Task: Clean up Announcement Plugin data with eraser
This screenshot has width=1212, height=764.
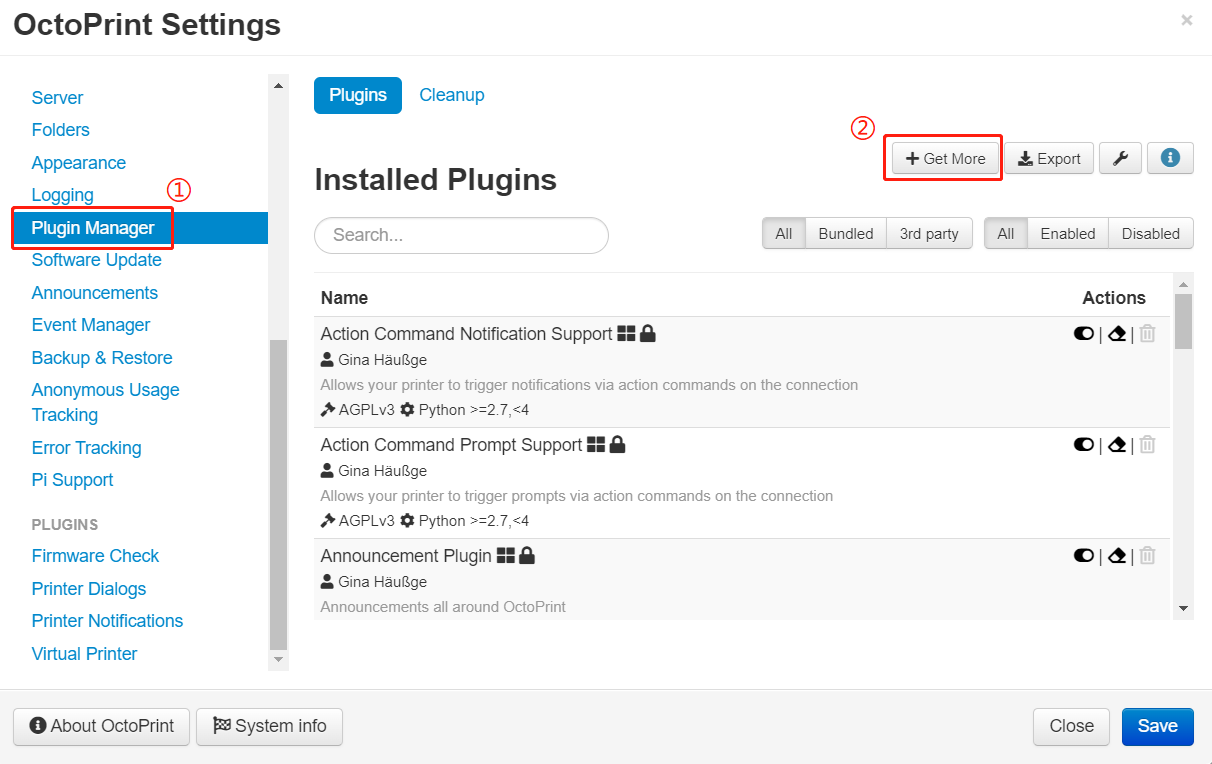Action: (x=1118, y=556)
